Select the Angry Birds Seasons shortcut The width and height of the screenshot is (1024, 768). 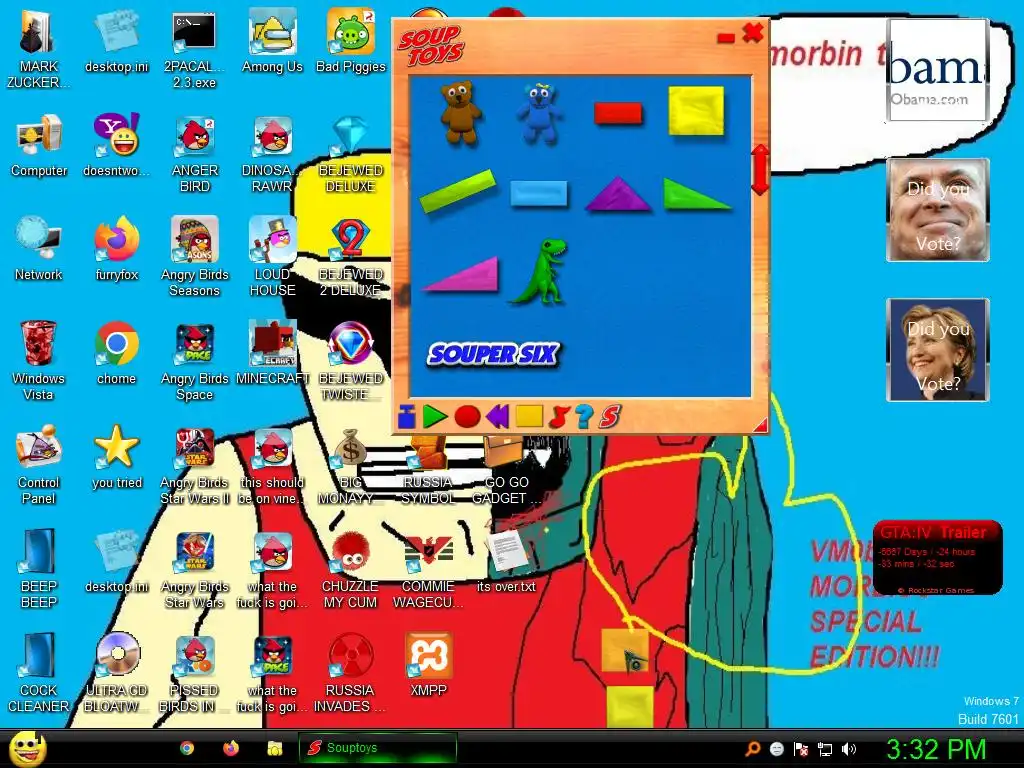click(195, 257)
